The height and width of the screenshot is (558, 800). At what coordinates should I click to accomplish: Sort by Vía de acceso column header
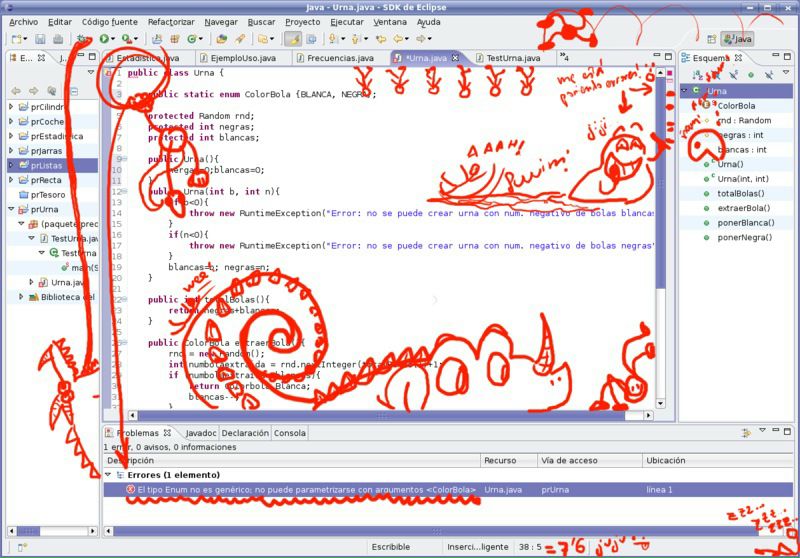(590, 460)
